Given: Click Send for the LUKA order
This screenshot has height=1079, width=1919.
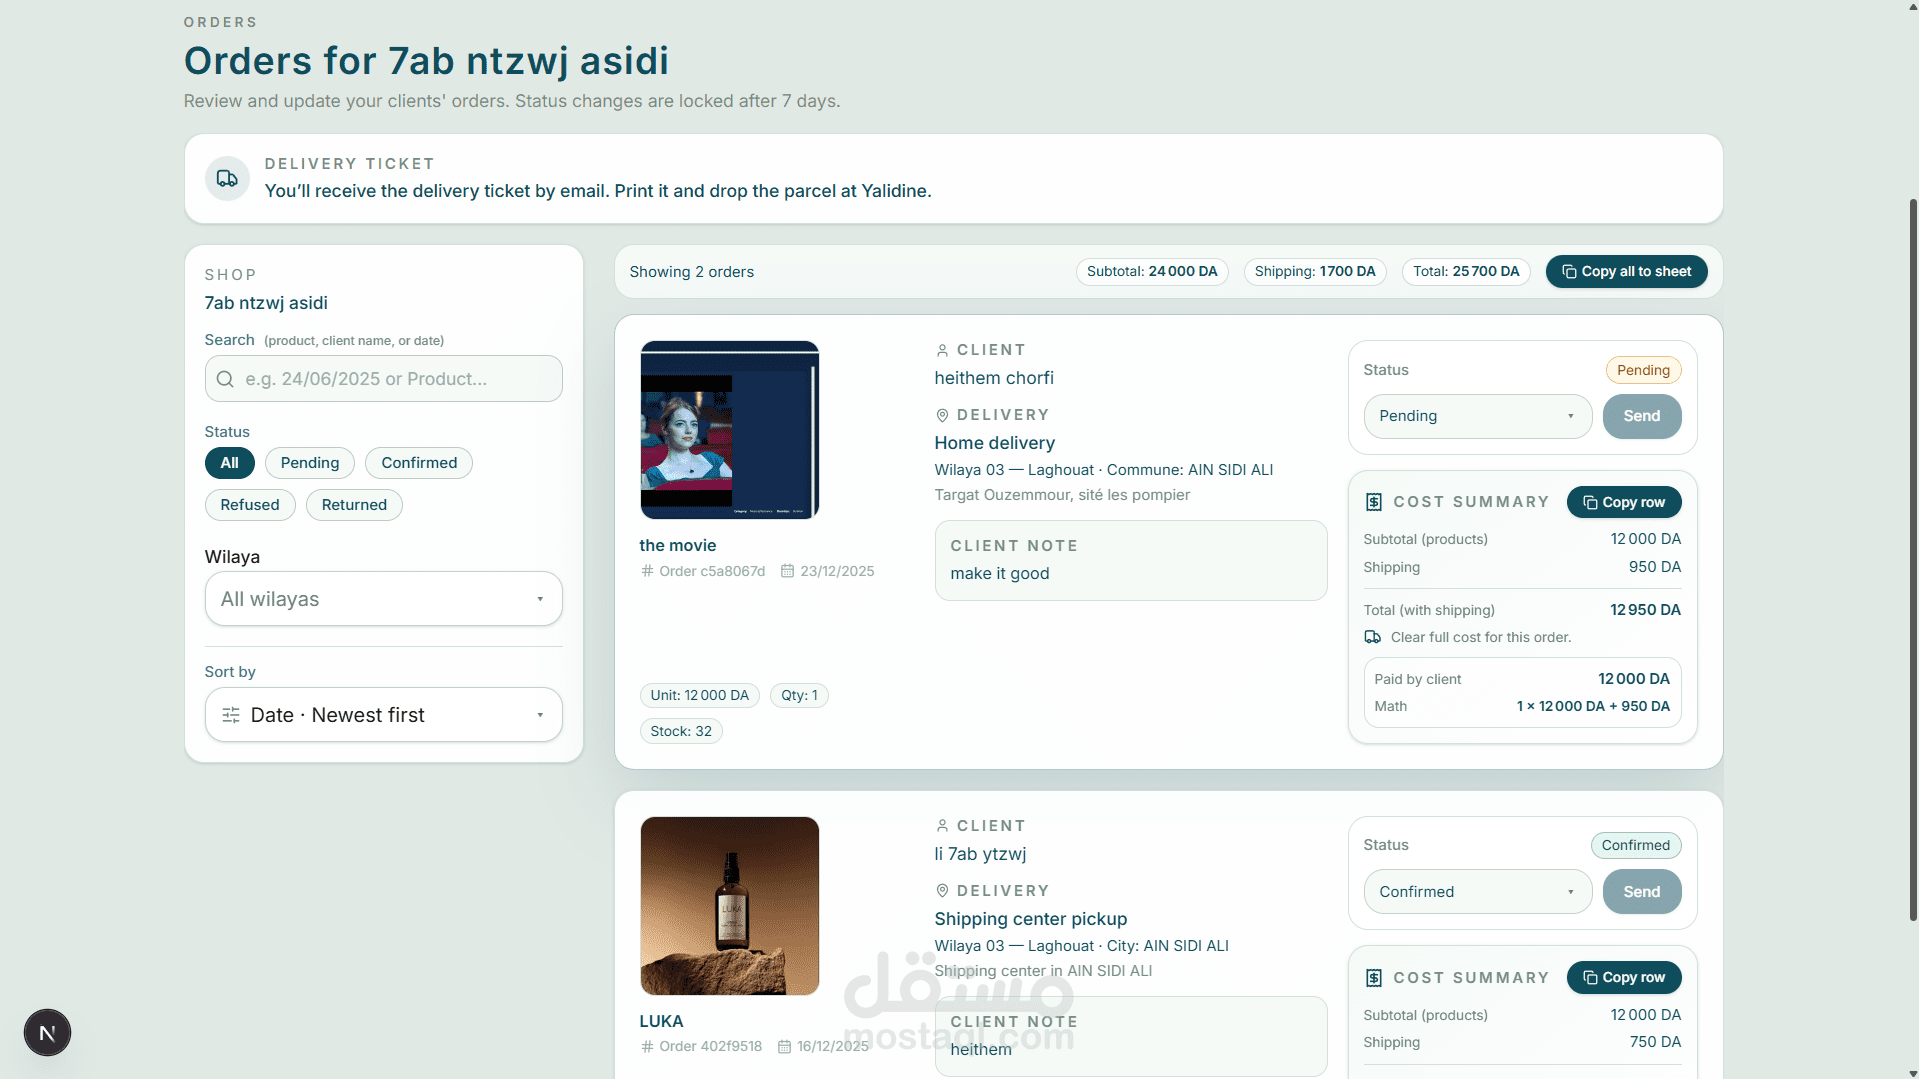Looking at the screenshot, I should coord(1642,892).
